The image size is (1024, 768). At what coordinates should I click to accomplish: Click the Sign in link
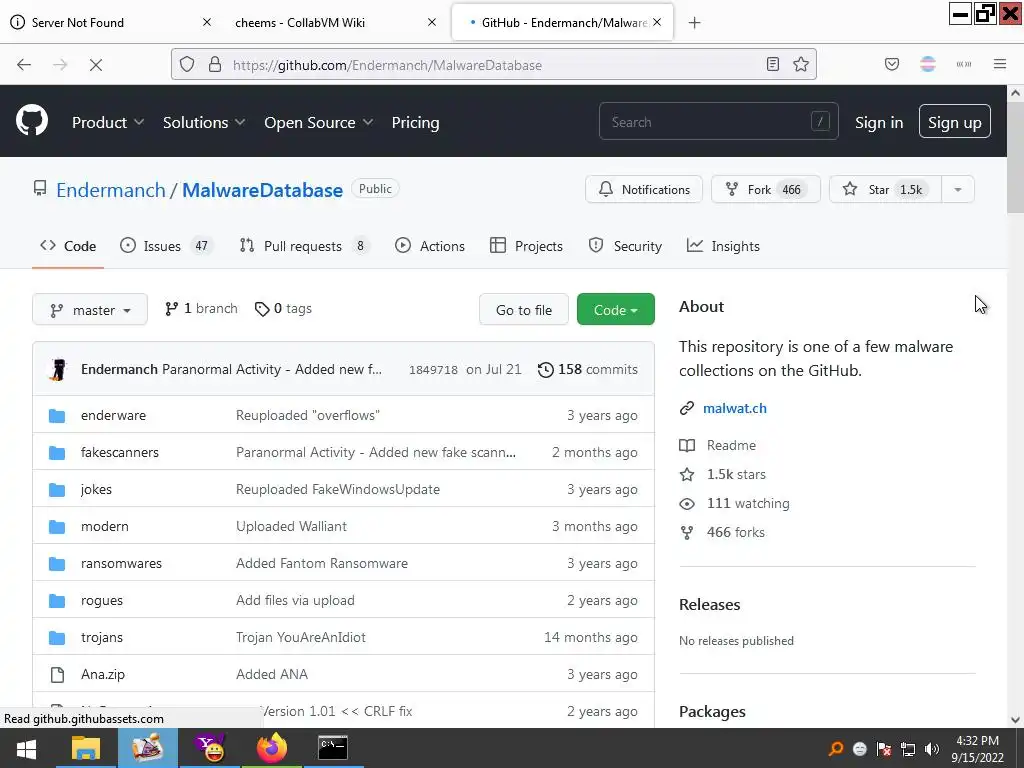click(879, 122)
